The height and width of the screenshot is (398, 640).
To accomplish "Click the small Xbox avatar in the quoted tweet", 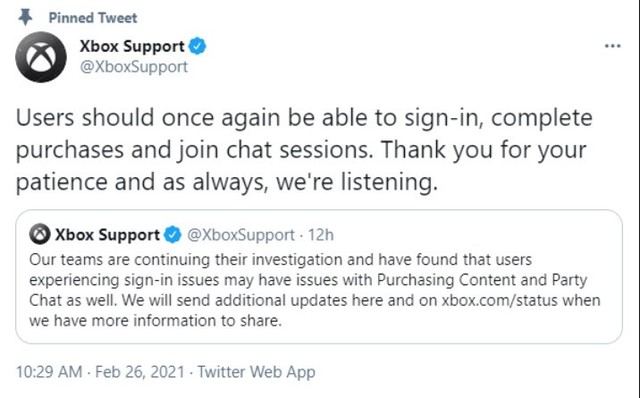I will pos(40,234).
